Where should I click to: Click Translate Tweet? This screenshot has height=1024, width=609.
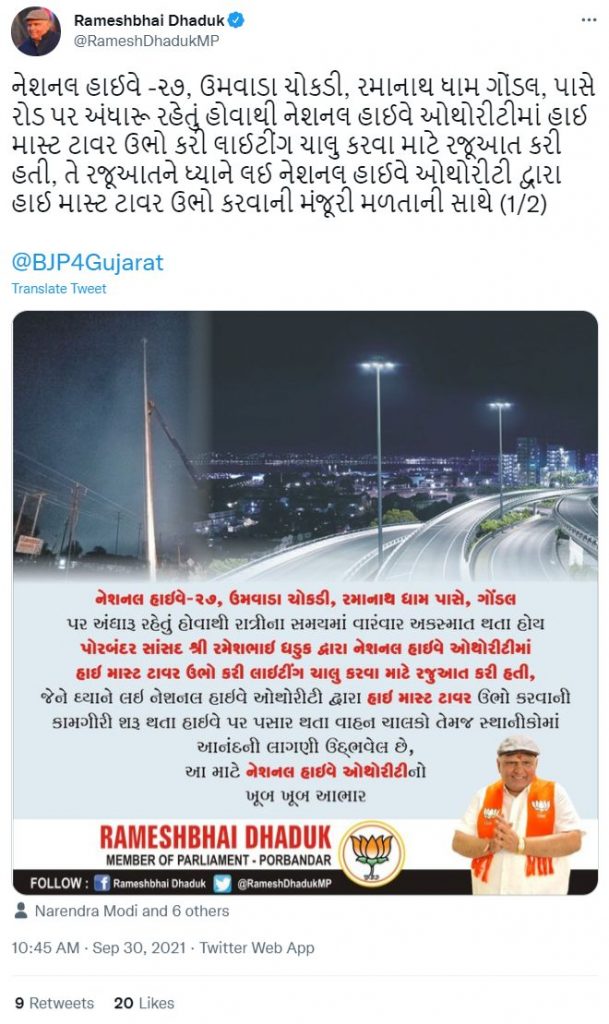[x=59, y=289]
